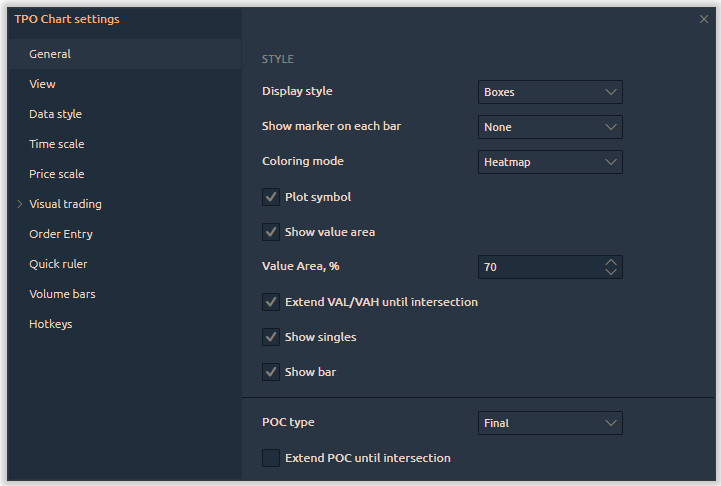Image resolution: width=721 pixels, height=486 pixels.
Task: Open the Data style settings
Action: coord(56,114)
